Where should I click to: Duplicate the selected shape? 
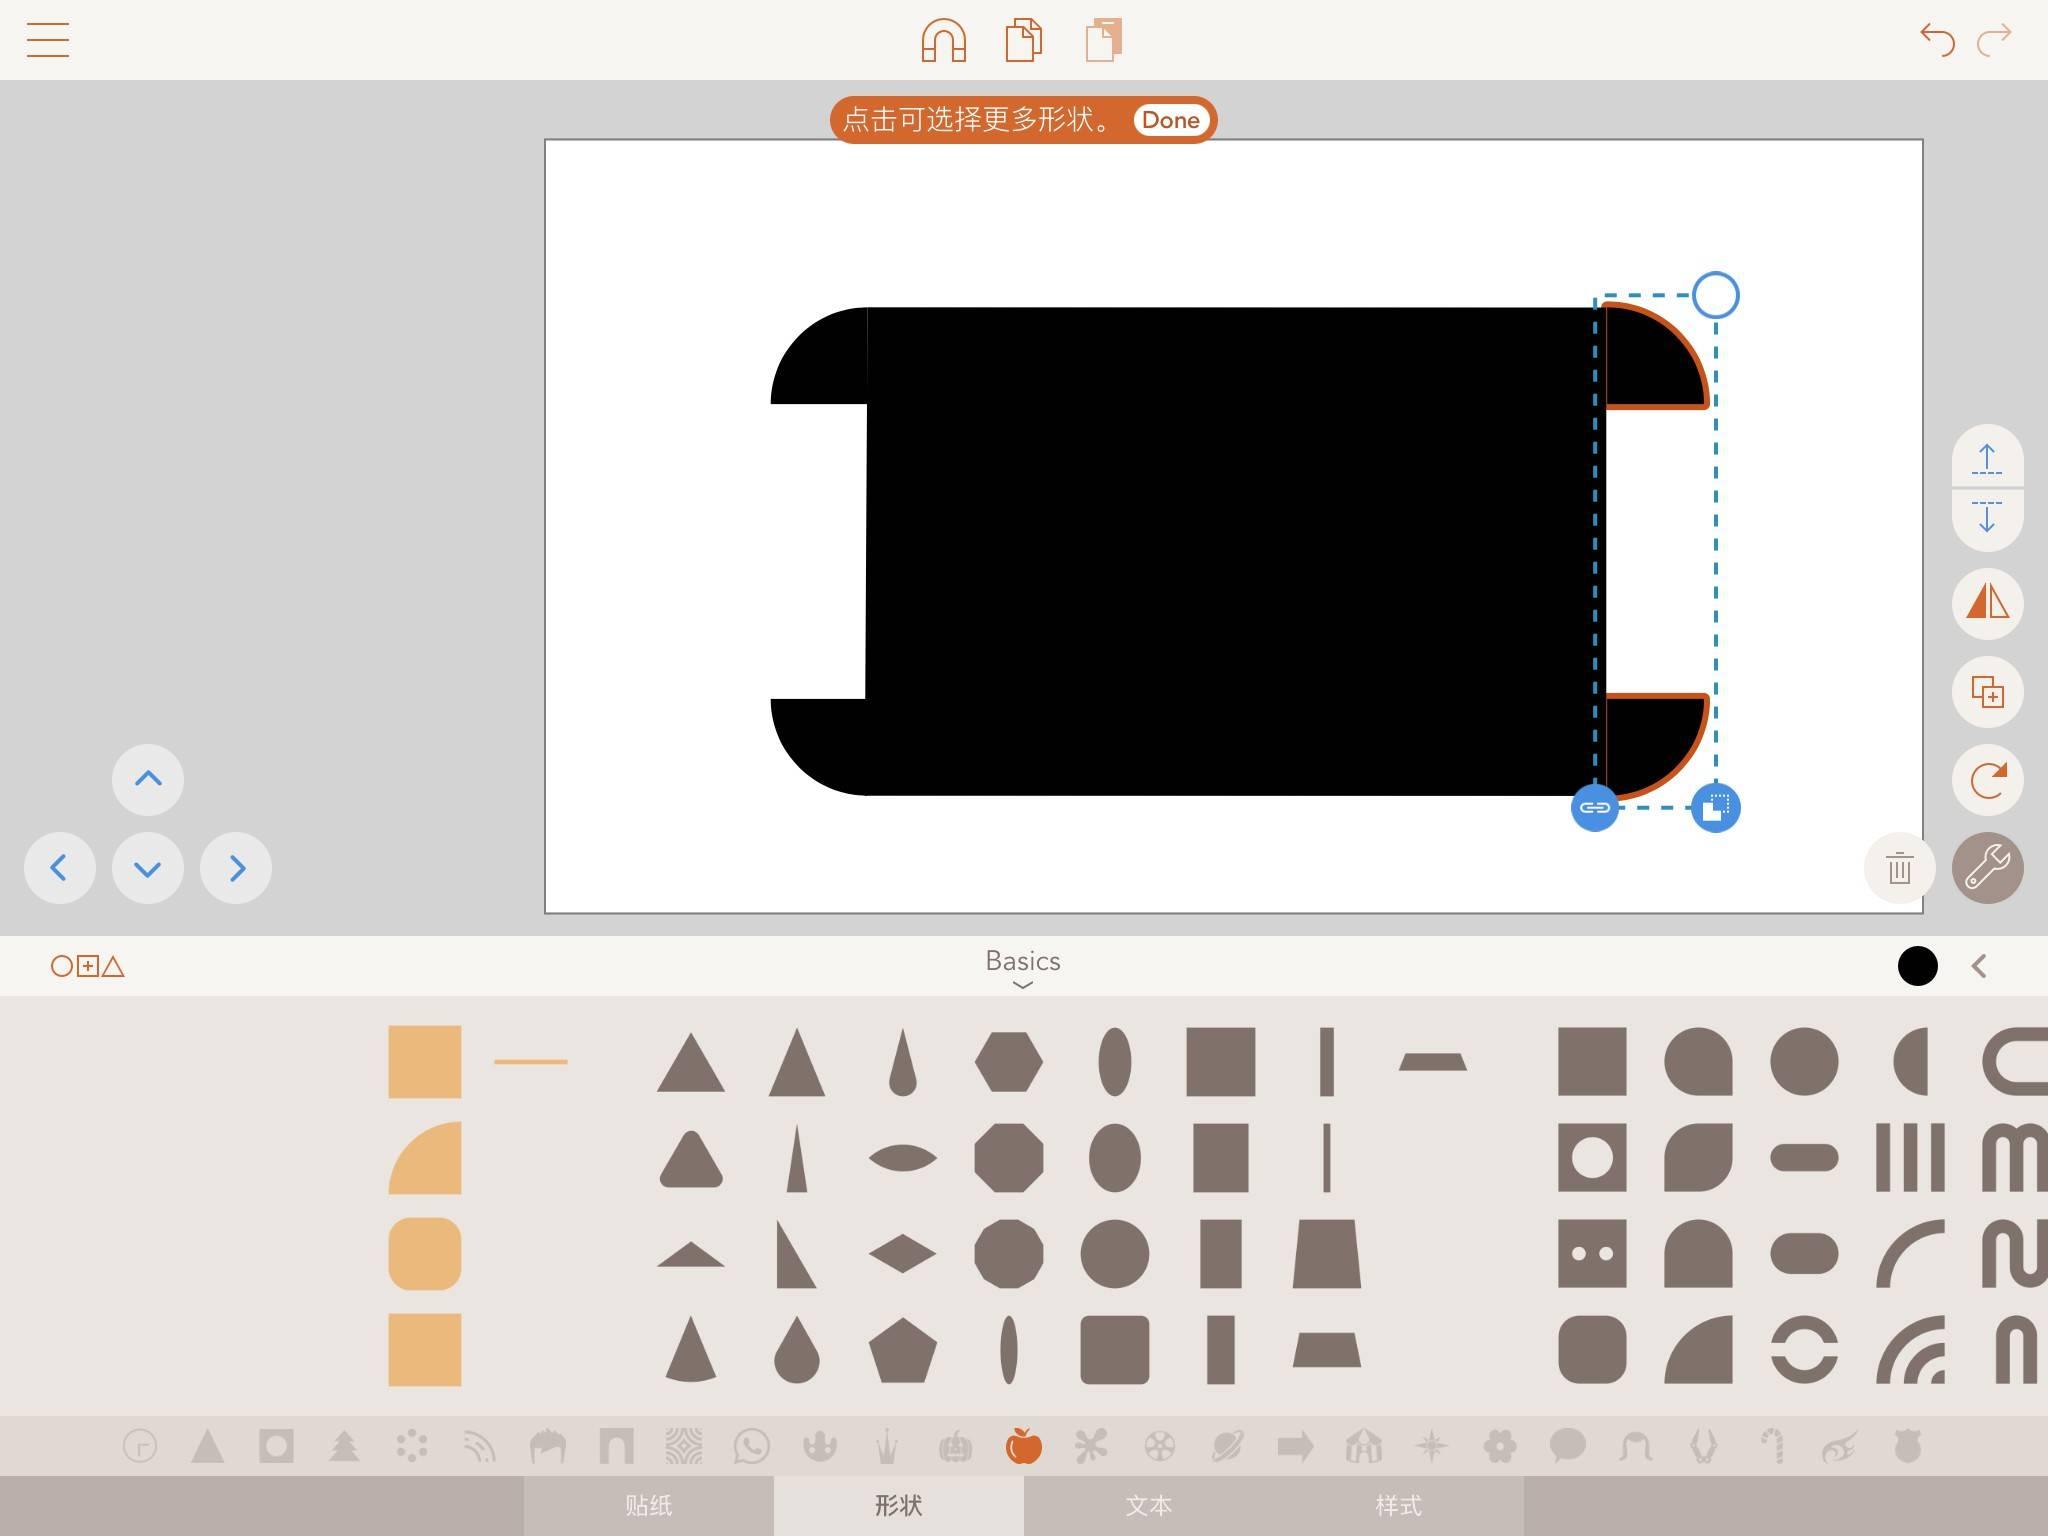(1987, 691)
